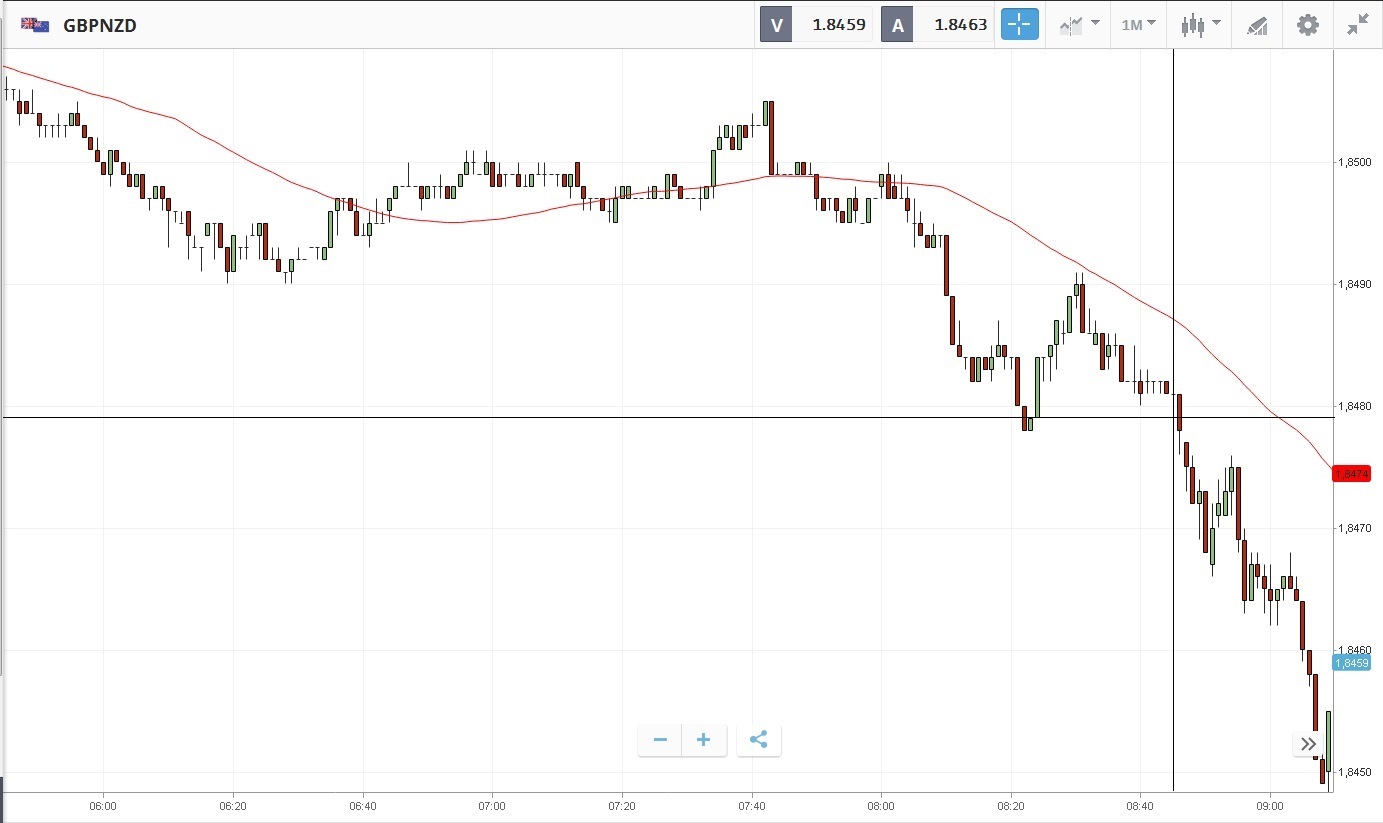Click the 08:00 time axis label
Image resolution: width=1383 pixels, height=823 pixels.
tap(881, 805)
